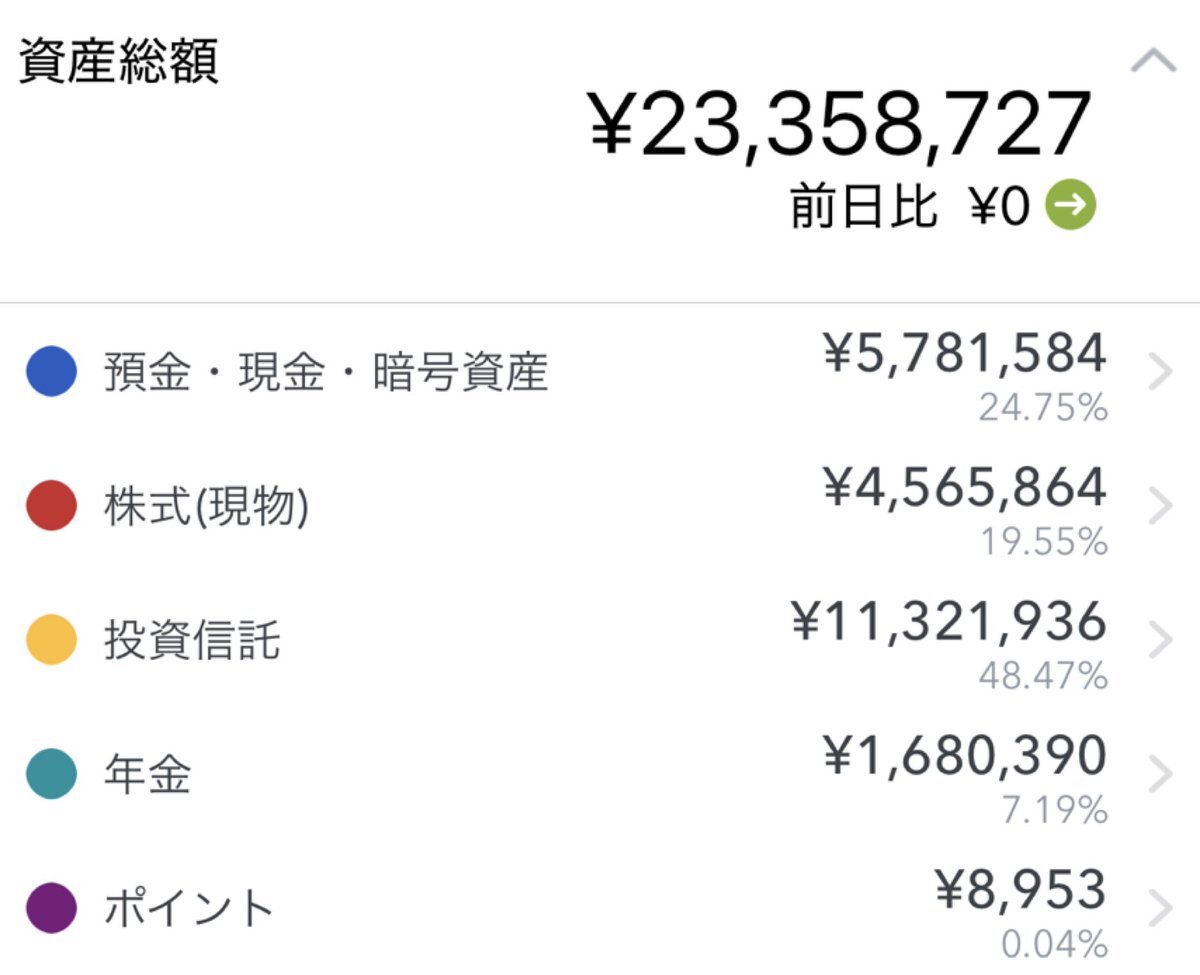
Task: Click the chevron next to 年金
Action: [x=1160, y=775]
